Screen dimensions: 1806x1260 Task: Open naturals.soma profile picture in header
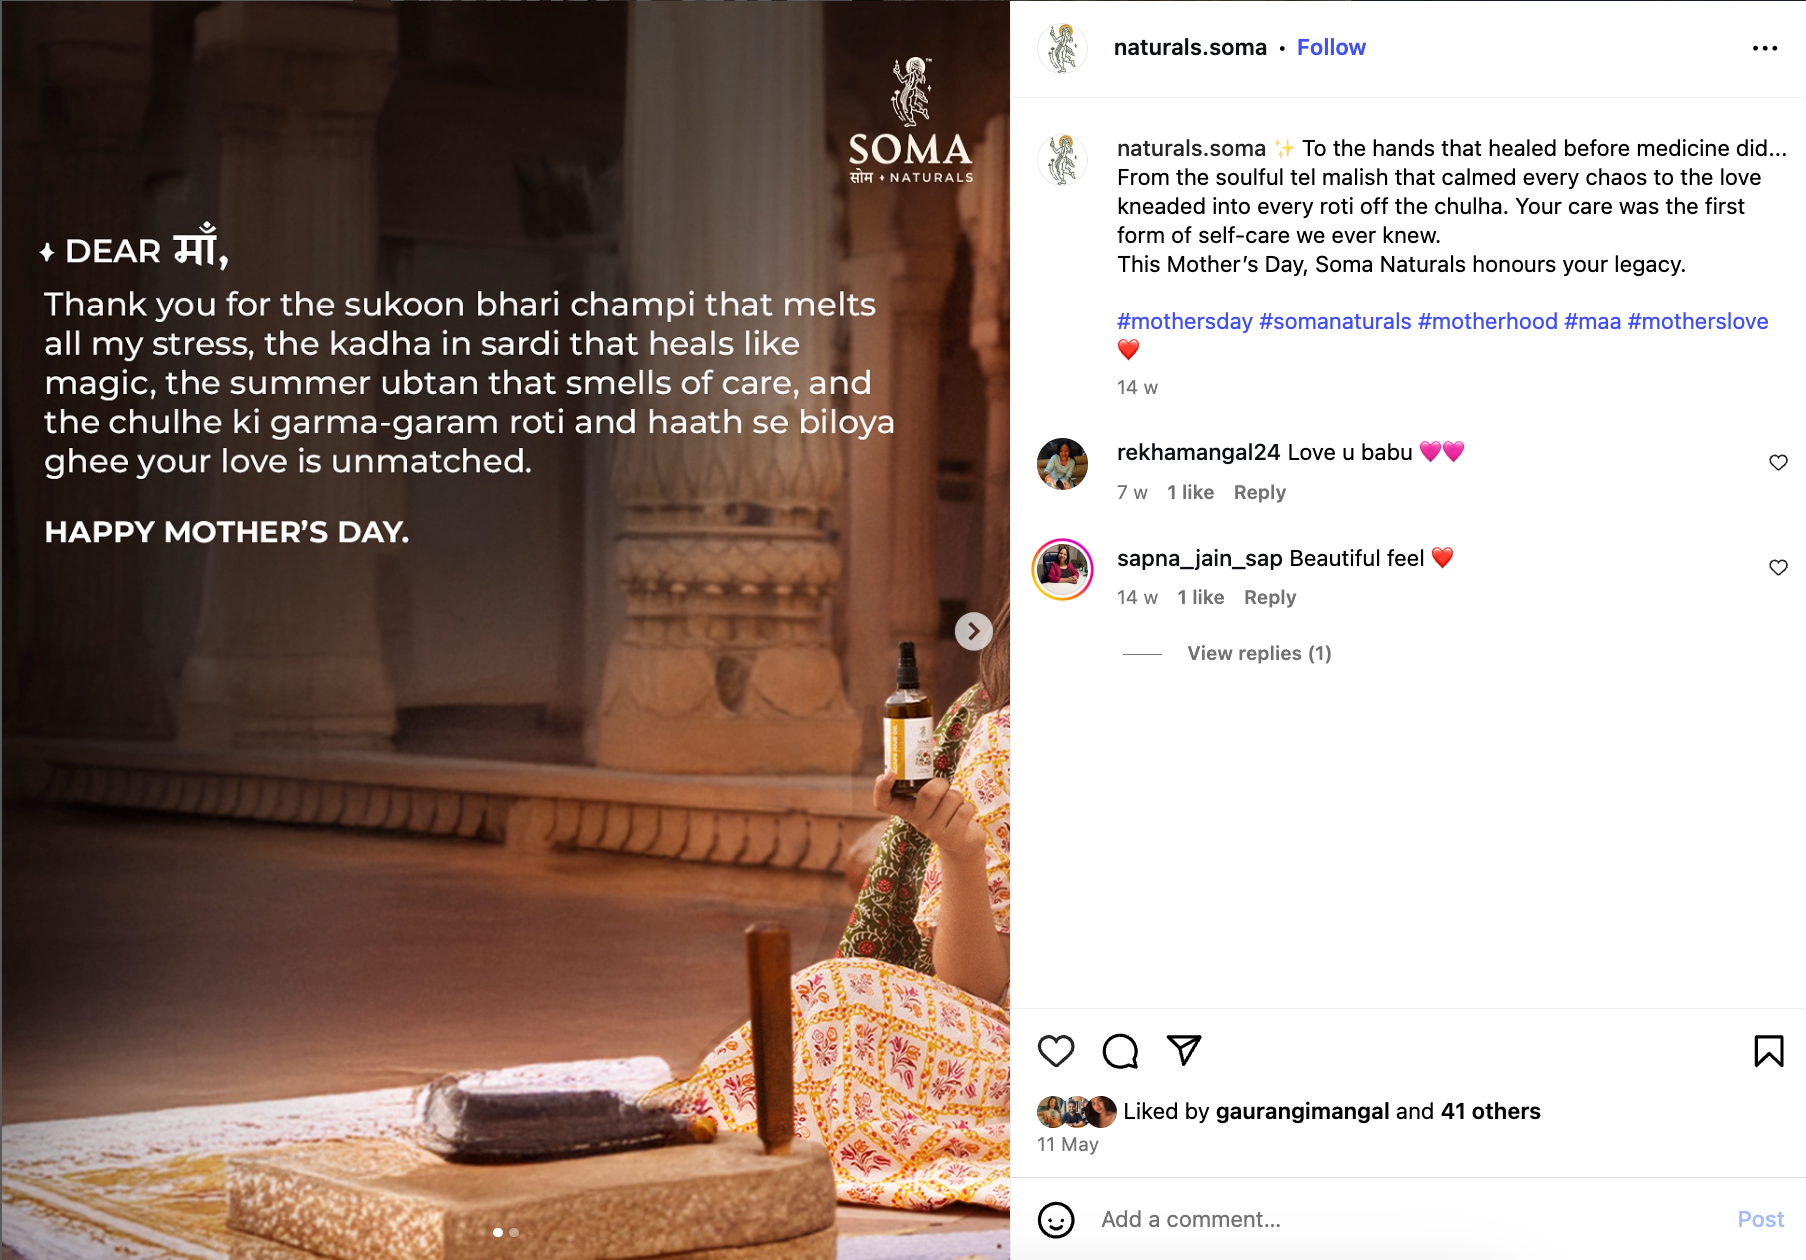pyautogui.click(x=1062, y=48)
